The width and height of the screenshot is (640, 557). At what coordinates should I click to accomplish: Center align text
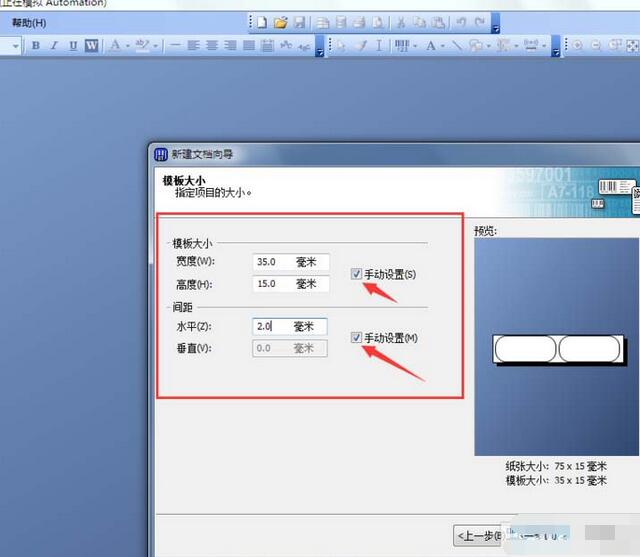(212, 45)
